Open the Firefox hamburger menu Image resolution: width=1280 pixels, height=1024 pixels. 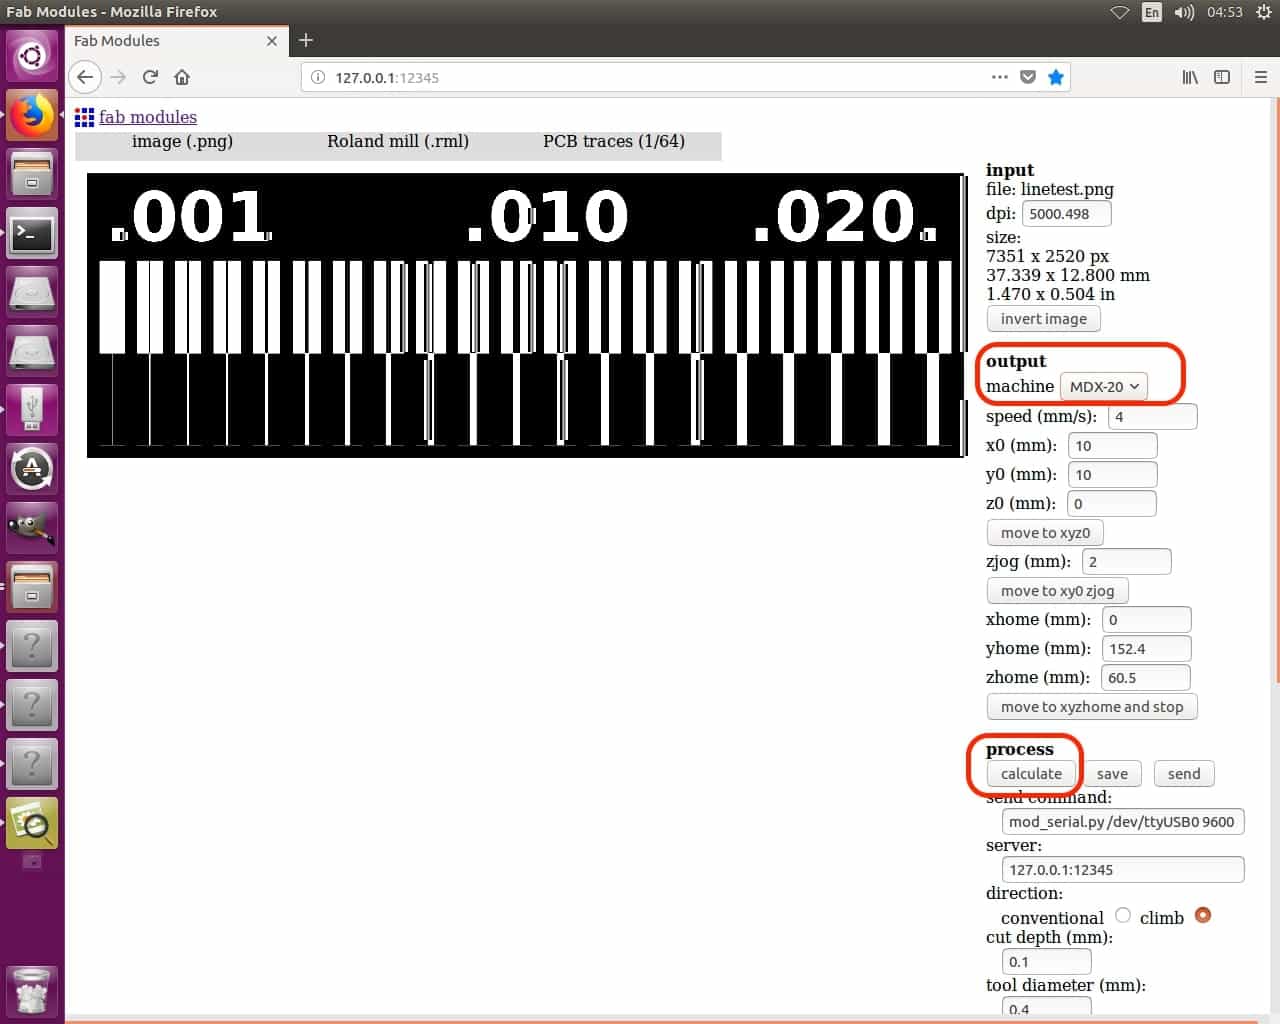pyautogui.click(x=1260, y=77)
